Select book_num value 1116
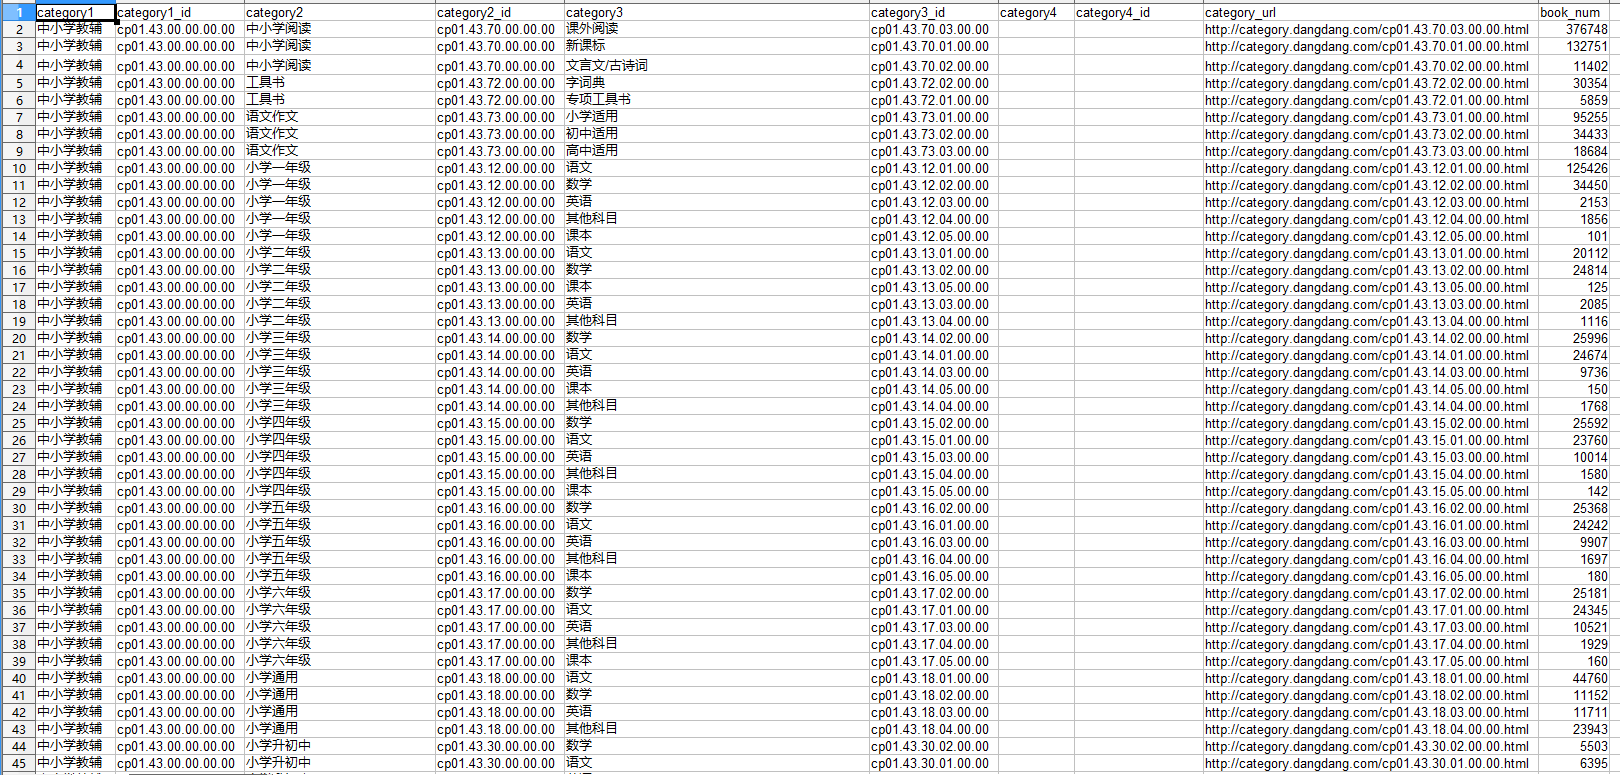The width and height of the screenshot is (1620, 775). coord(1575,321)
